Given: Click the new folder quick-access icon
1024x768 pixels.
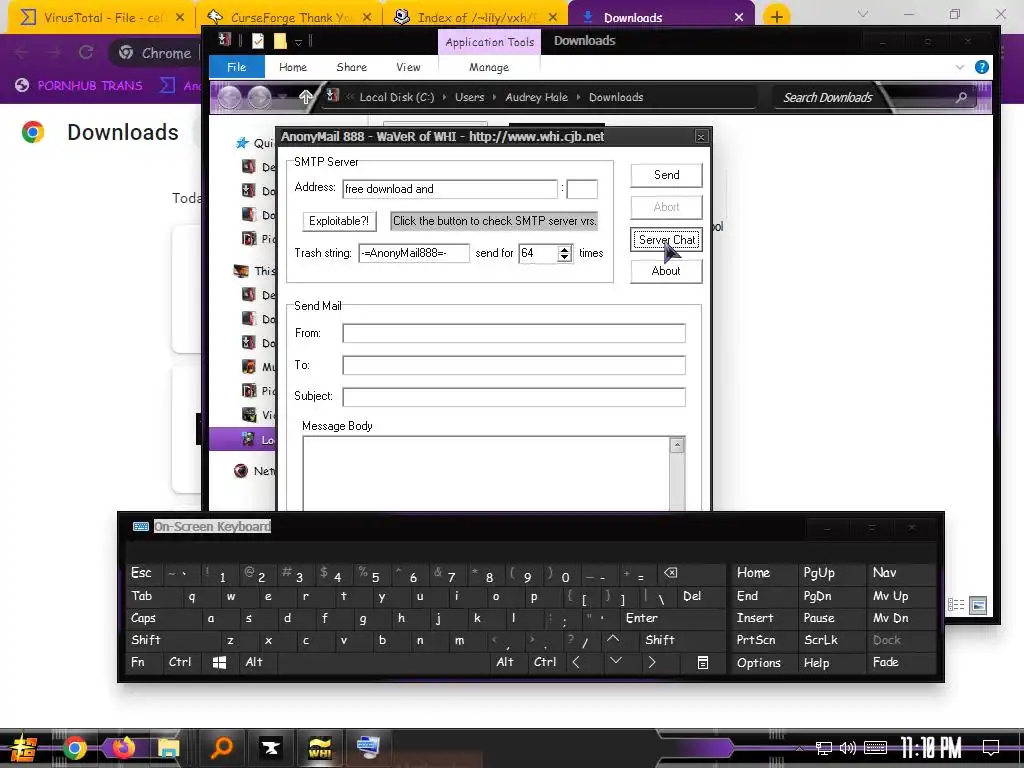Looking at the screenshot, I should point(280,41).
